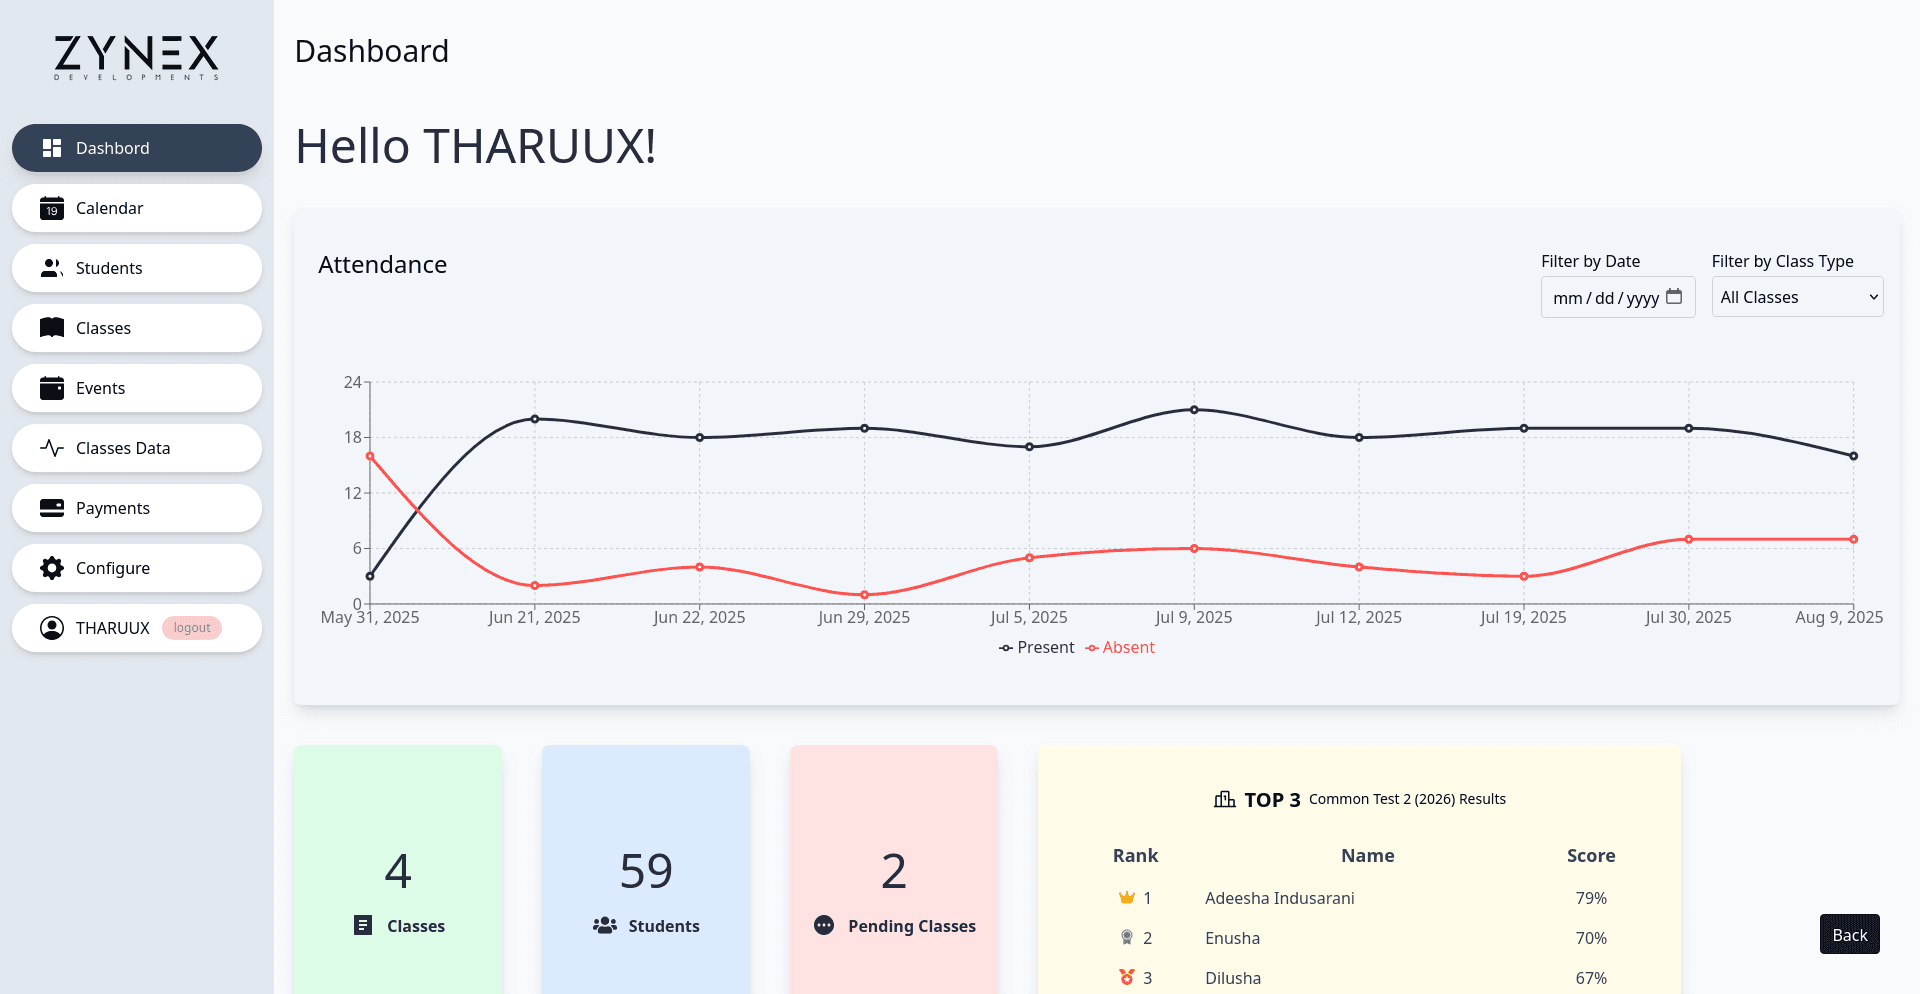Select the Jul 9, 2025 Present data point

tap(1194, 410)
